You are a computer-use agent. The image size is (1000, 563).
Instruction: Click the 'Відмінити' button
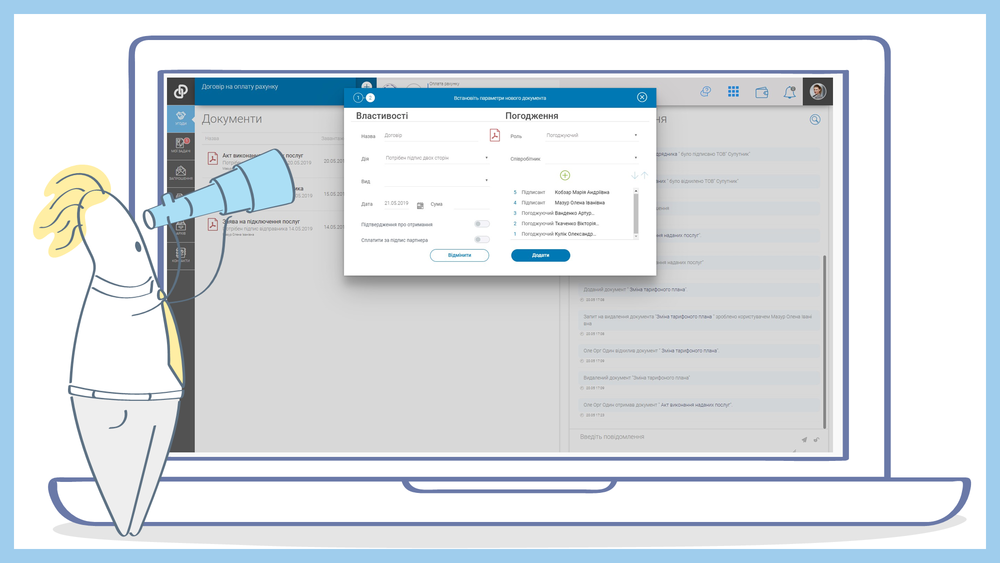pyautogui.click(x=459, y=255)
